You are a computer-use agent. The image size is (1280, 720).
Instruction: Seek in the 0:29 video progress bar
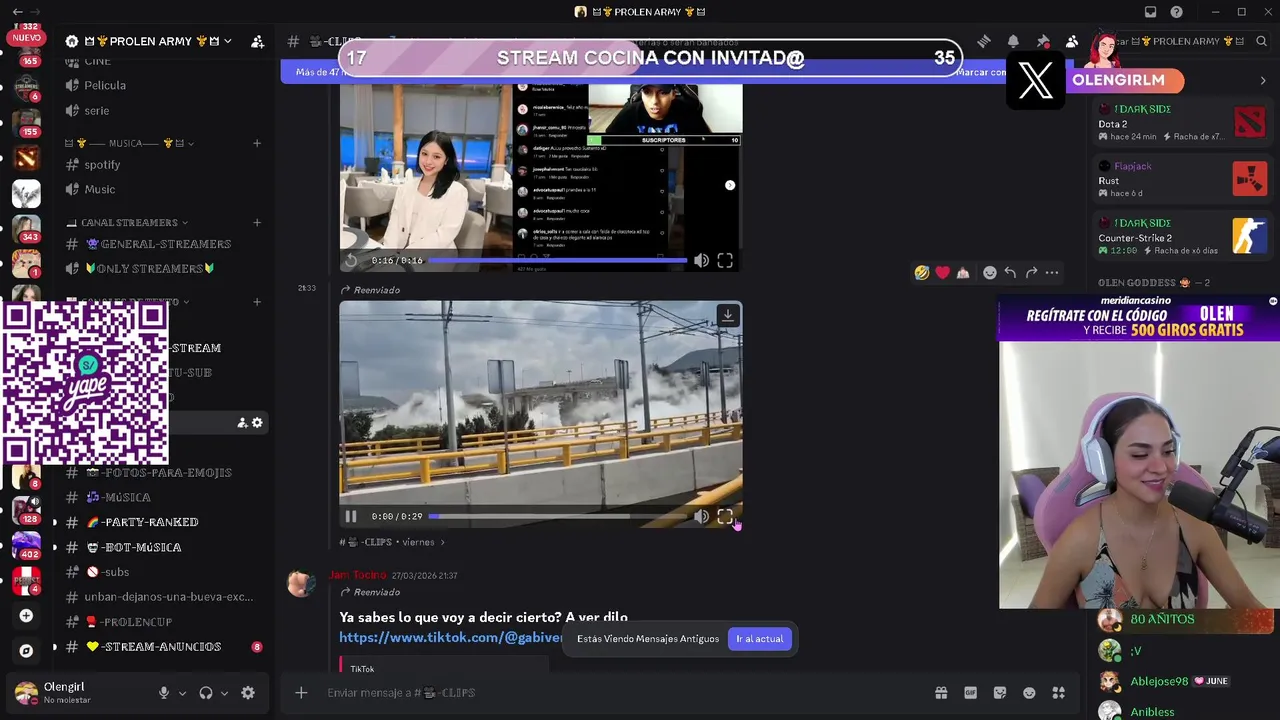557,516
